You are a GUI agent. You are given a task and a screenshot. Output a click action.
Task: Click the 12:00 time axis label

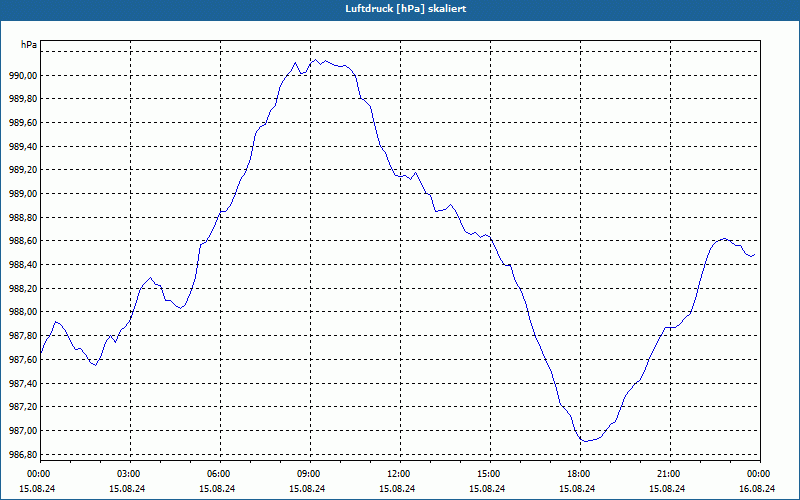point(400,474)
